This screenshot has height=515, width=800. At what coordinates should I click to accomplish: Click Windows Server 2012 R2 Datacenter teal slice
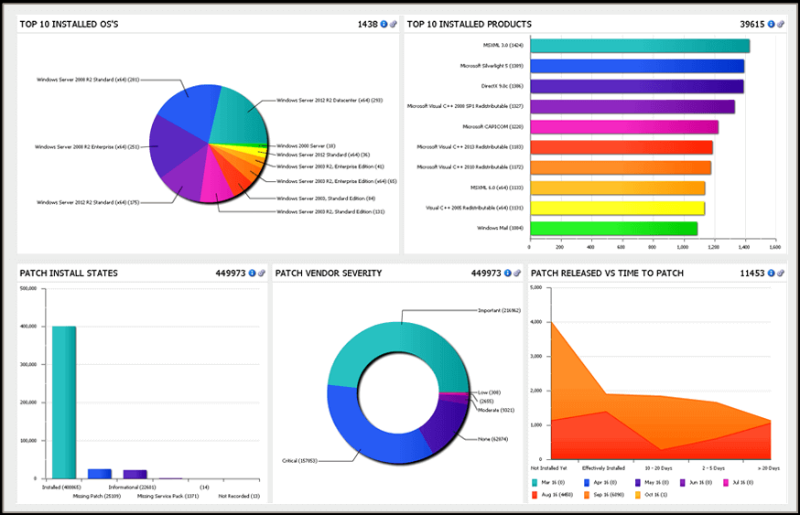coord(240,117)
